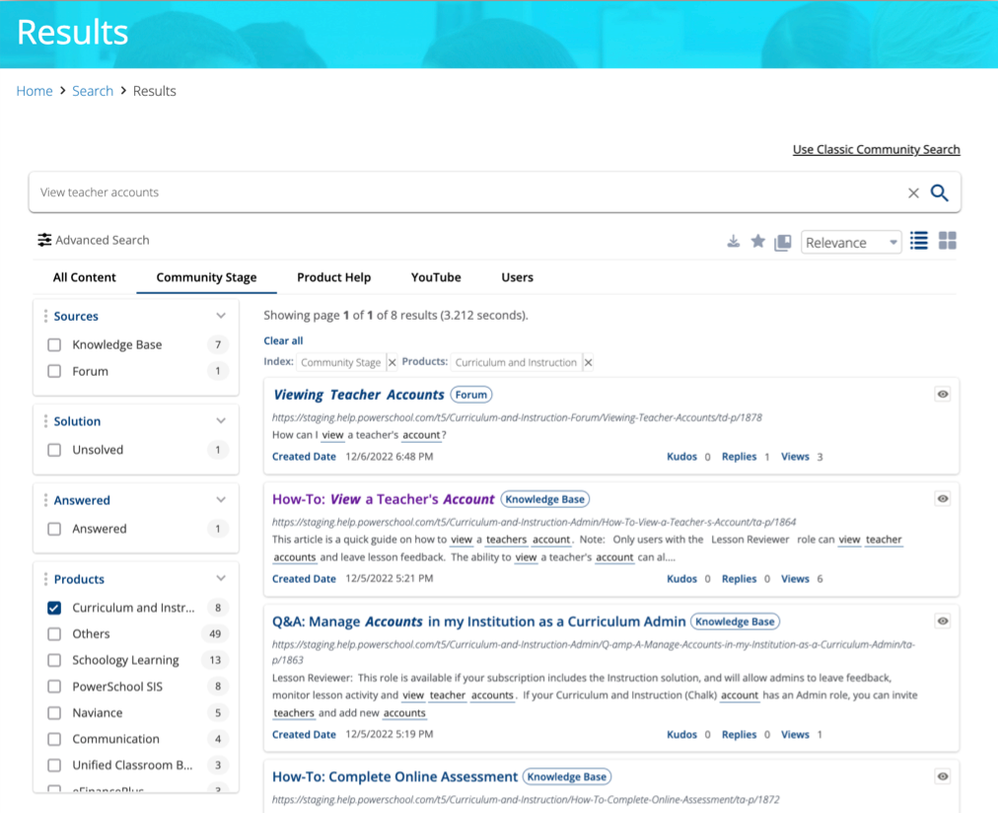Switch to list view layout icon
This screenshot has height=813, width=998.
click(x=919, y=241)
